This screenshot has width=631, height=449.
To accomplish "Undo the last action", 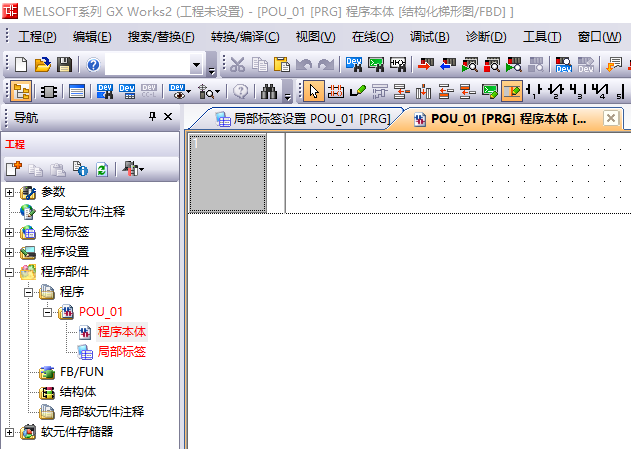I will tap(304, 64).
